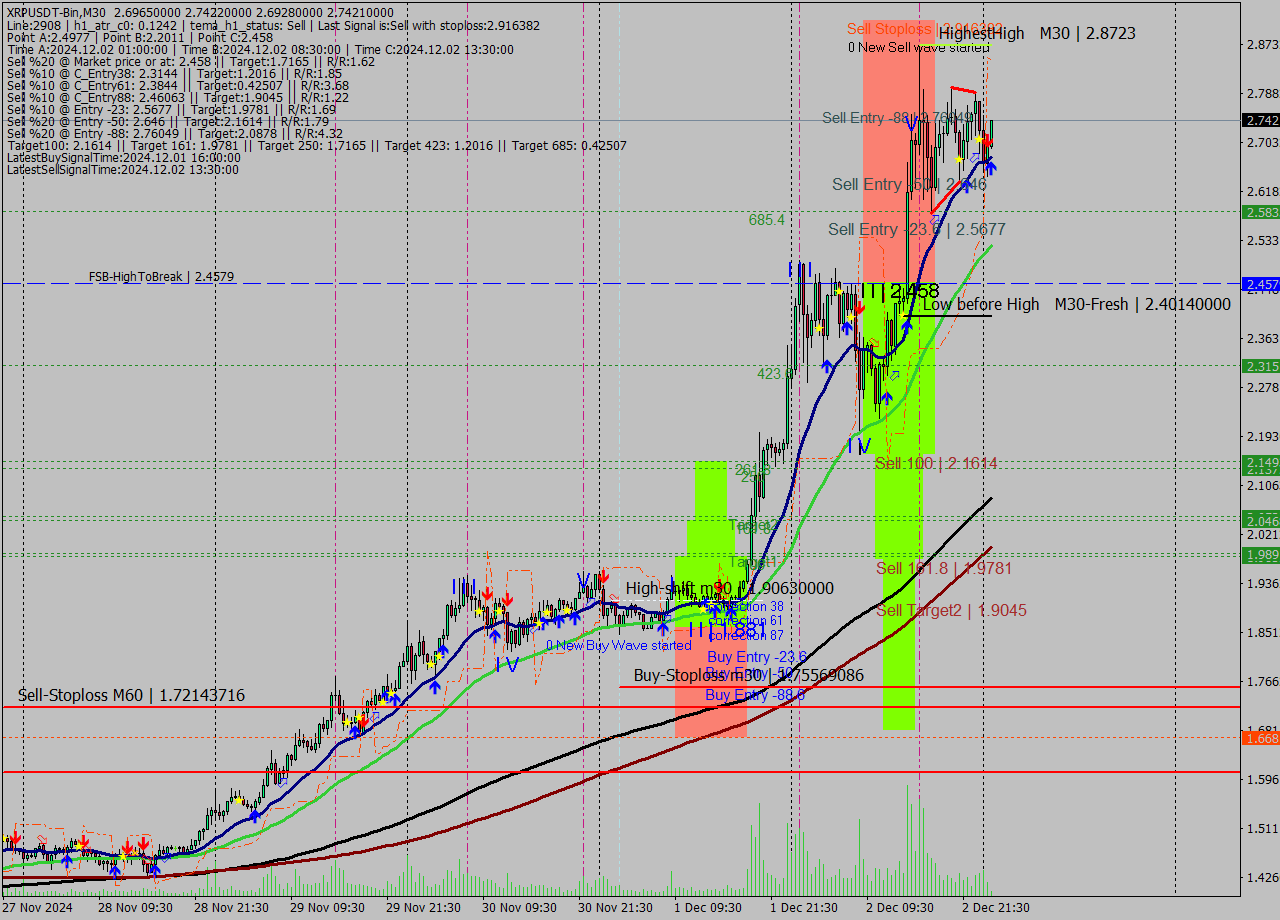Click the '685.4' Fibonacci level label
The width and height of the screenshot is (1280, 920).
767,220
